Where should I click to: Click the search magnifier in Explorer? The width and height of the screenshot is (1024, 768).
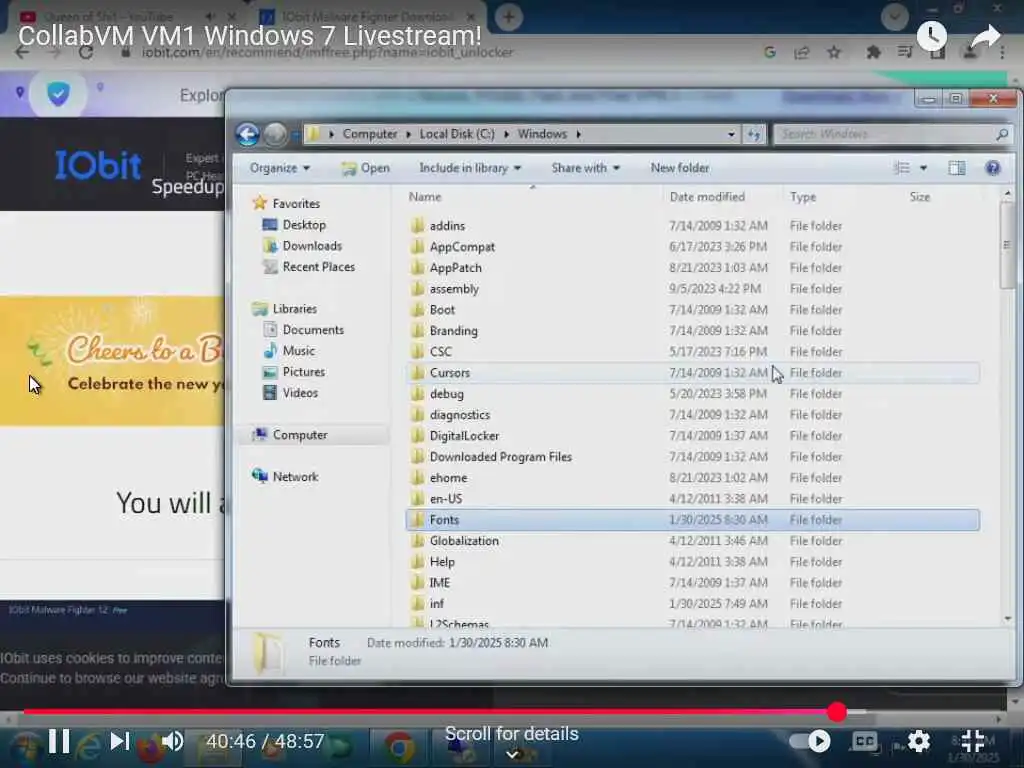tap(1002, 135)
